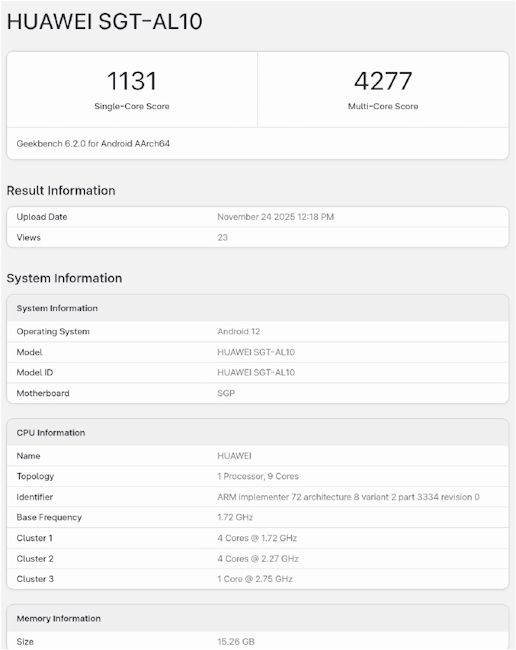The width and height of the screenshot is (516, 650).
Task: Click the Cluster 2 label
Action: (x=35, y=559)
